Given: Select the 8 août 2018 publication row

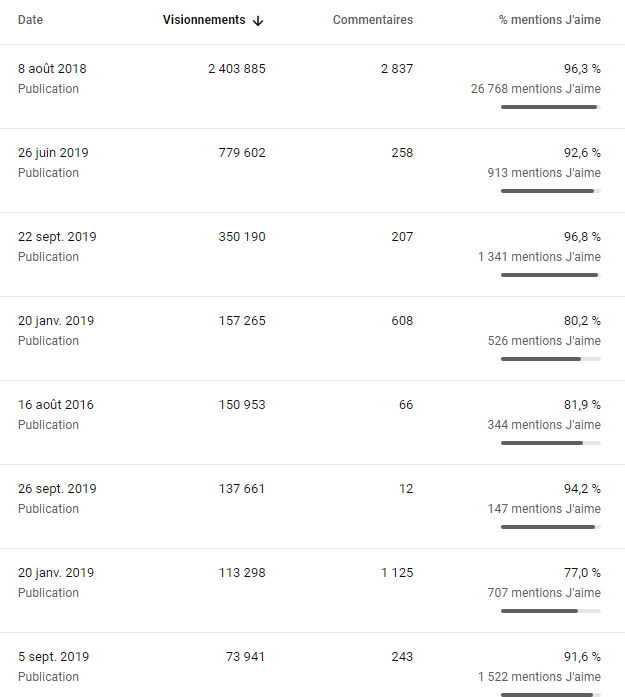Looking at the screenshot, I should tap(312, 87).
